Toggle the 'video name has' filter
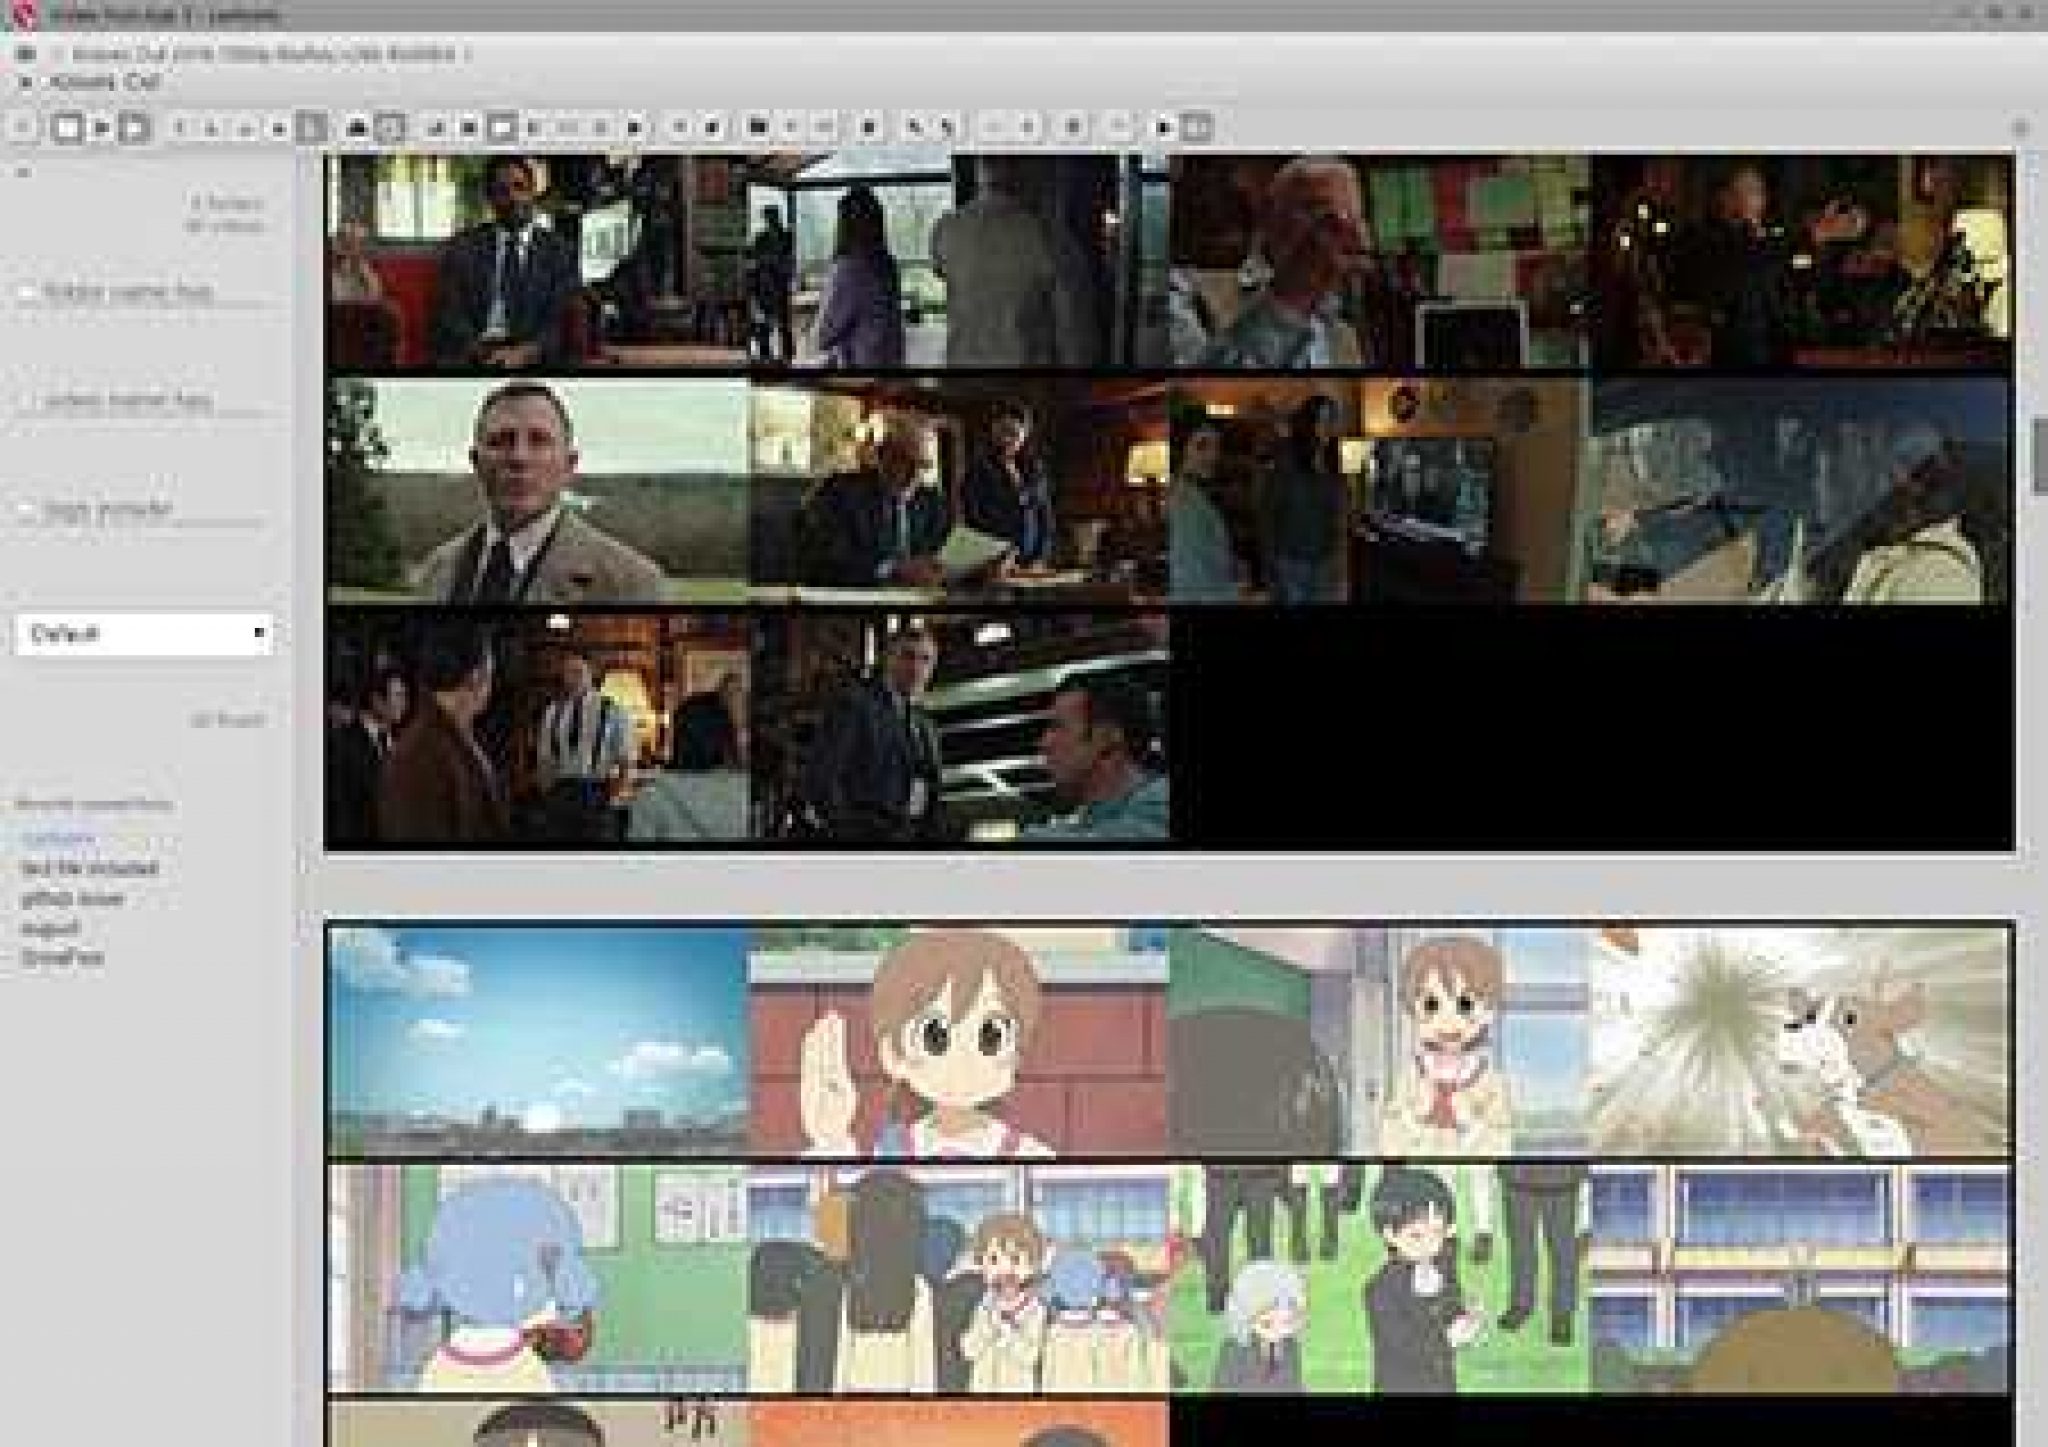The height and width of the screenshot is (1447, 2048). [27, 400]
